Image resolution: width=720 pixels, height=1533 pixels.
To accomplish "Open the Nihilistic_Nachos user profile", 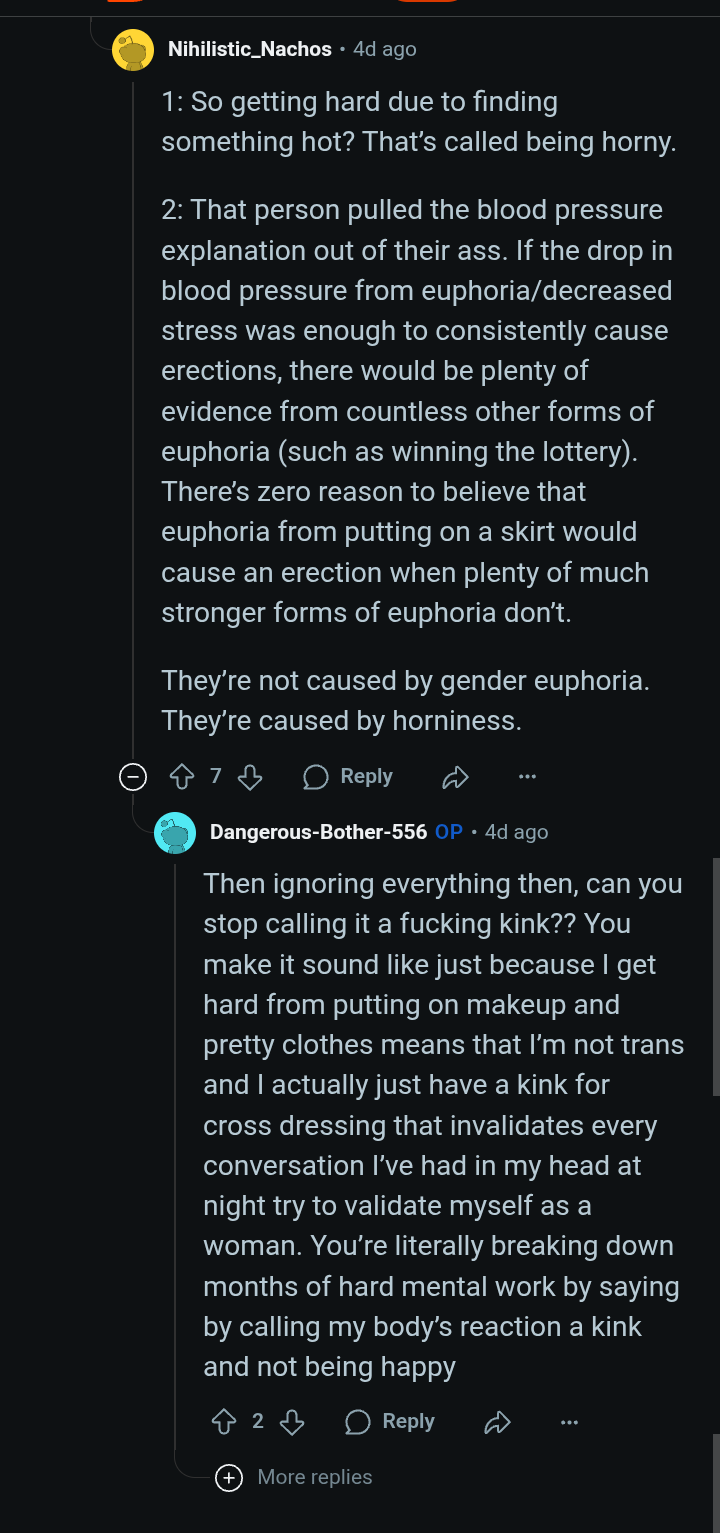I will coord(250,49).
